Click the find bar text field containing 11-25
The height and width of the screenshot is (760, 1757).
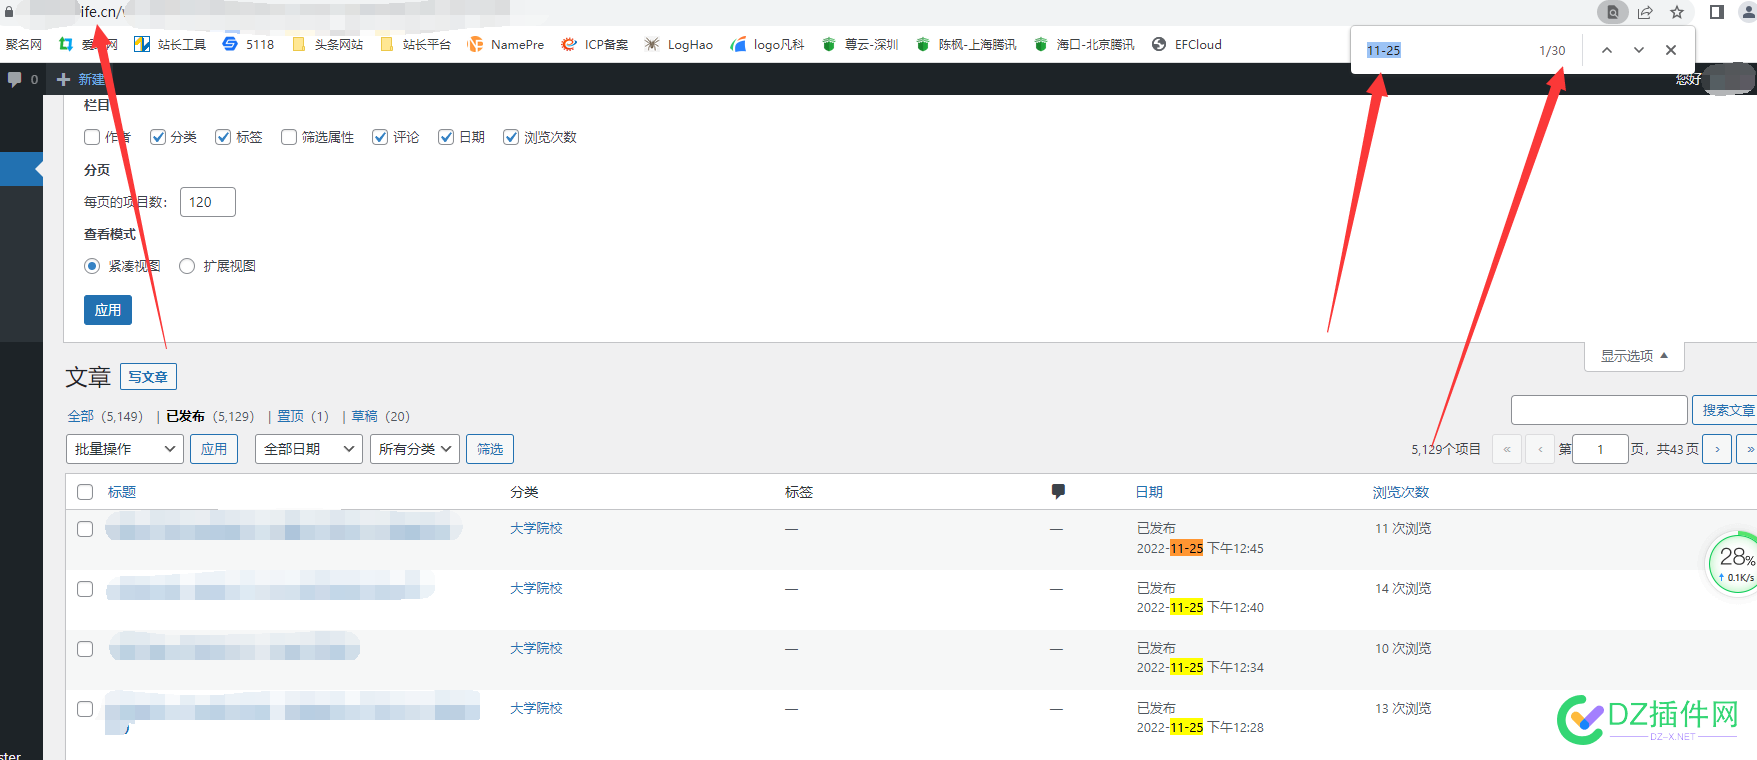tap(1445, 50)
